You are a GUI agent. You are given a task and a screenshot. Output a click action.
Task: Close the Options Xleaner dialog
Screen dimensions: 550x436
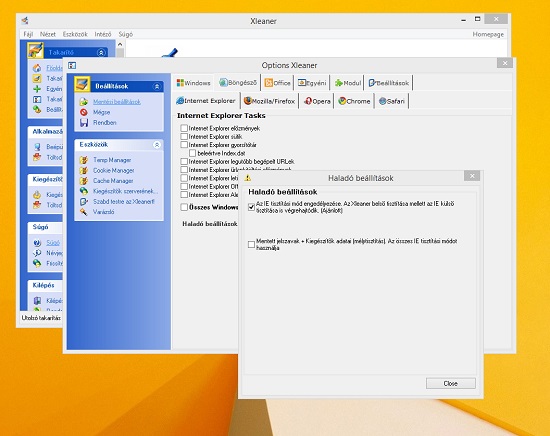[x=505, y=63]
